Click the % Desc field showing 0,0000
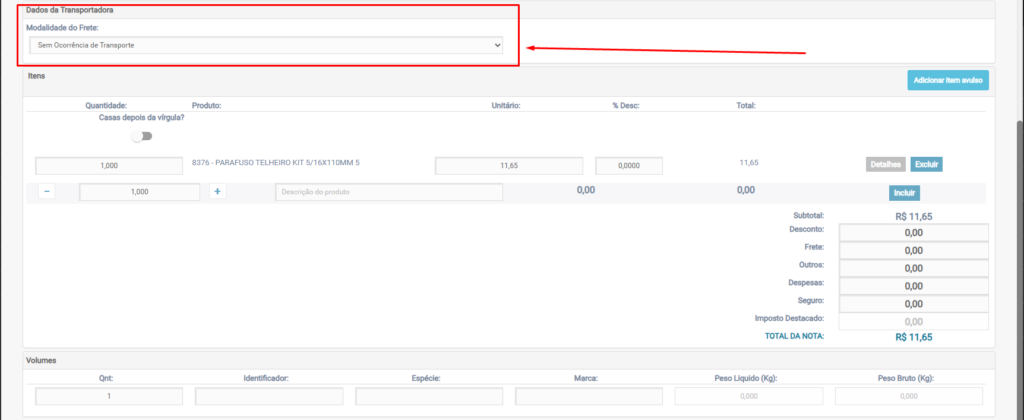The width and height of the screenshot is (1024, 420). (x=630, y=166)
